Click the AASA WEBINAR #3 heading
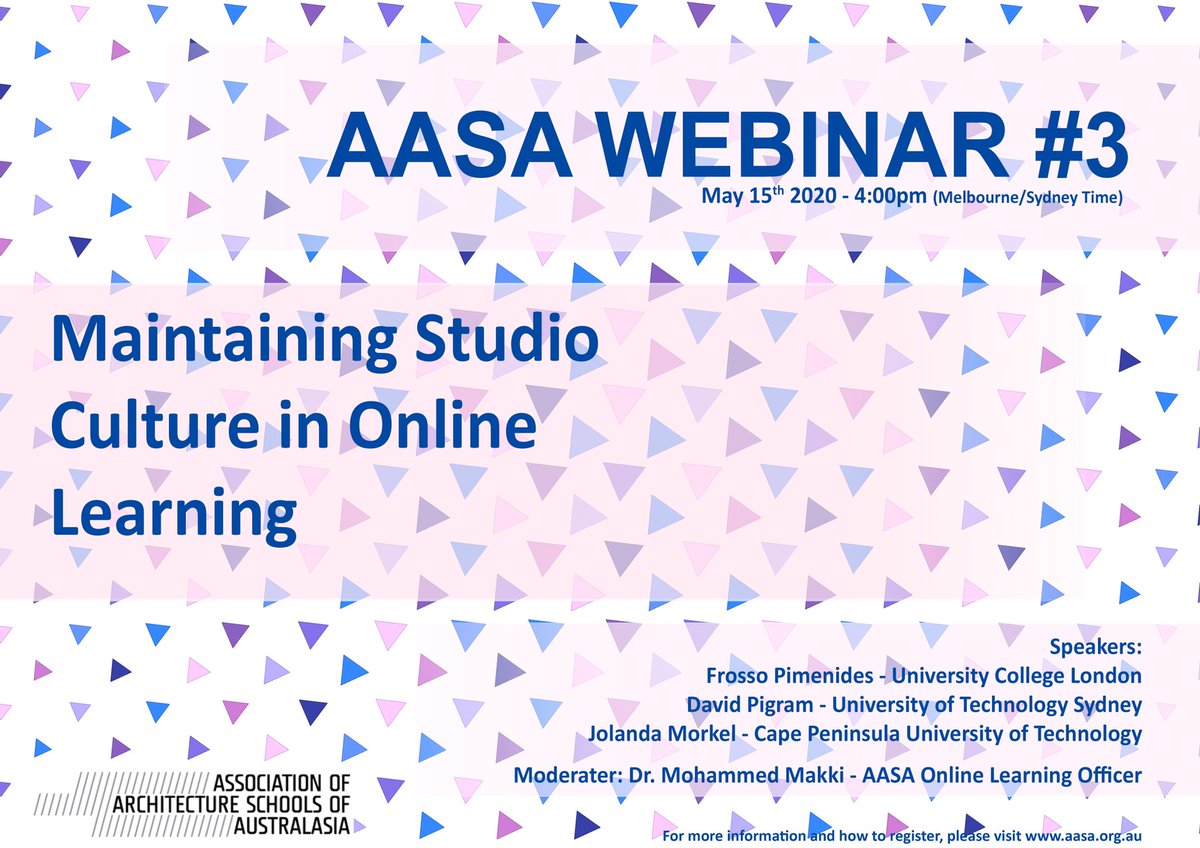This screenshot has width=1200, height=848. coord(728,146)
